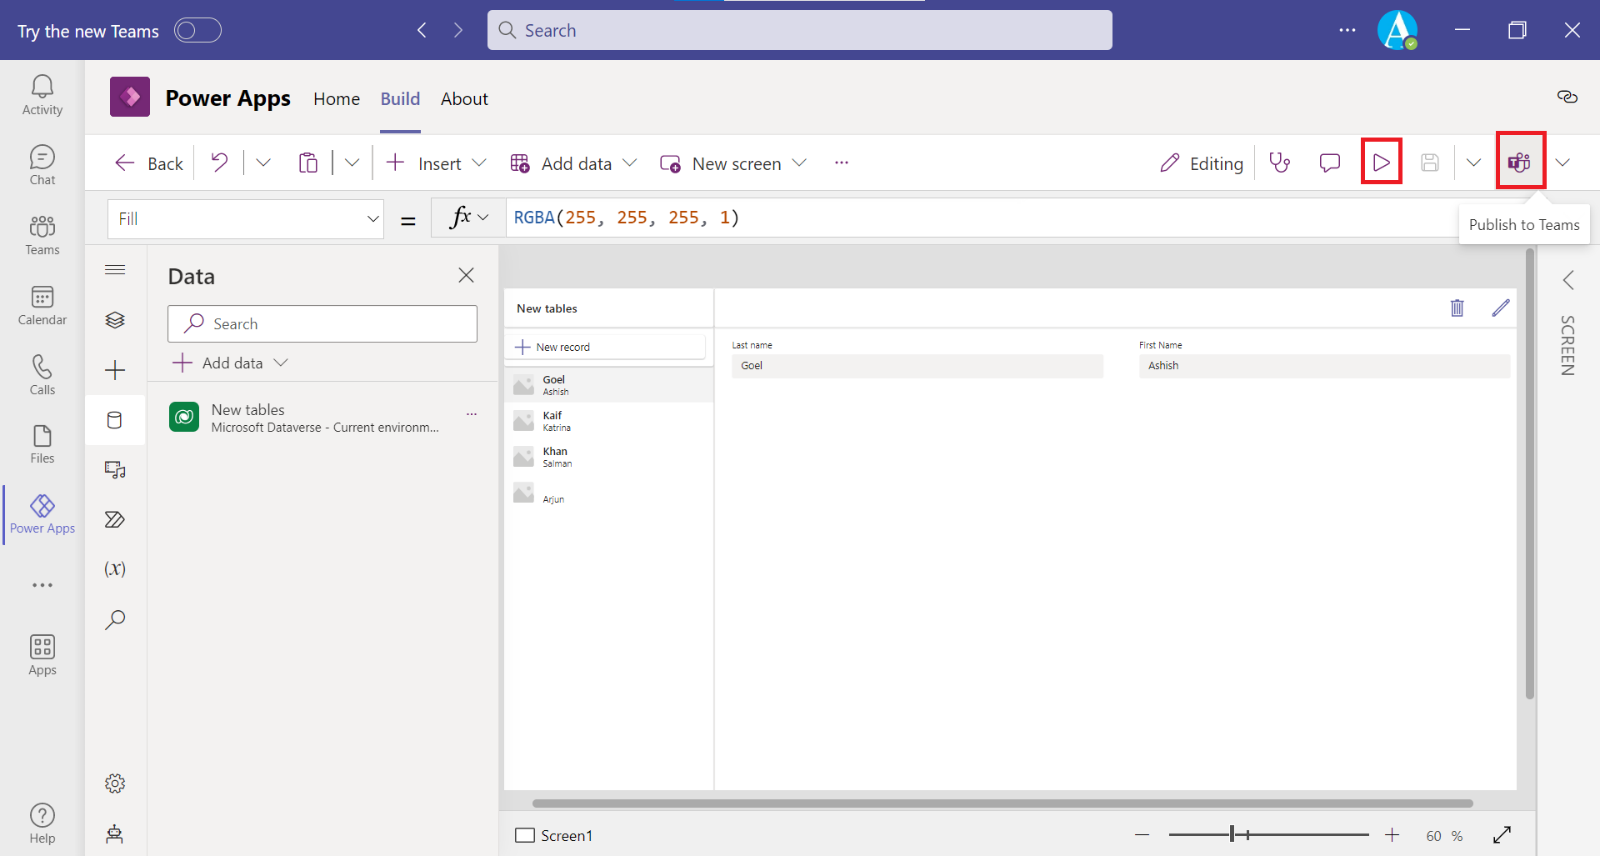Switch to the About tab
This screenshot has width=1600, height=856.
[464, 99]
